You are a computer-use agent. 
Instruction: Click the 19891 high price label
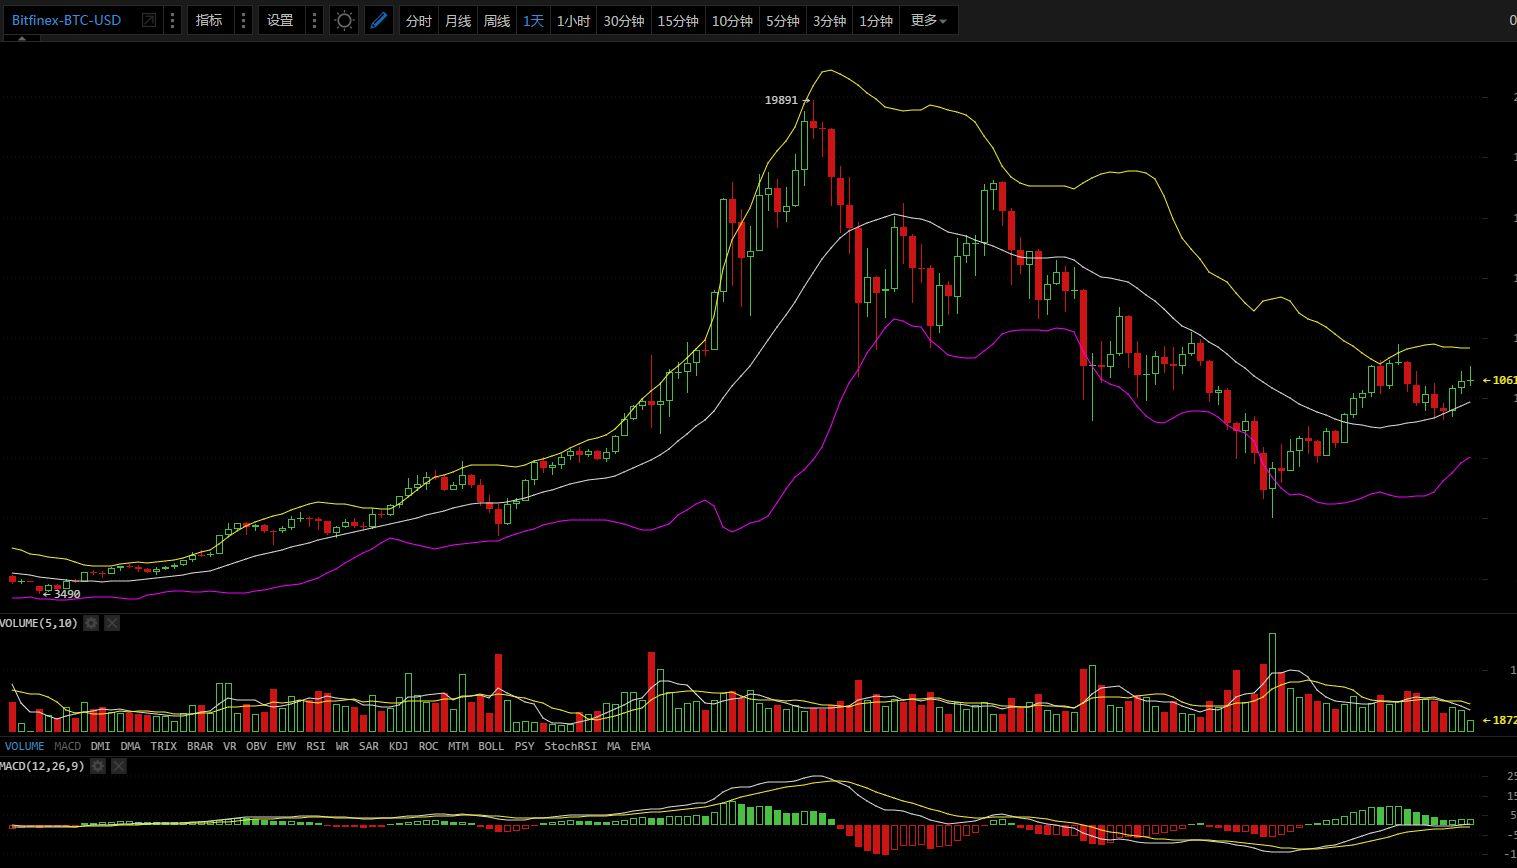coord(781,100)
